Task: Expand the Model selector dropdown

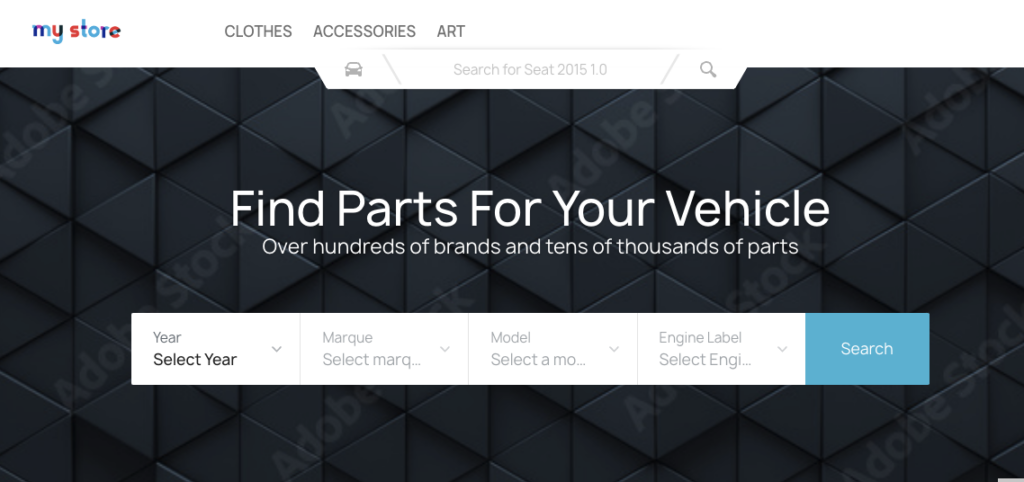Action: point(553,349)
